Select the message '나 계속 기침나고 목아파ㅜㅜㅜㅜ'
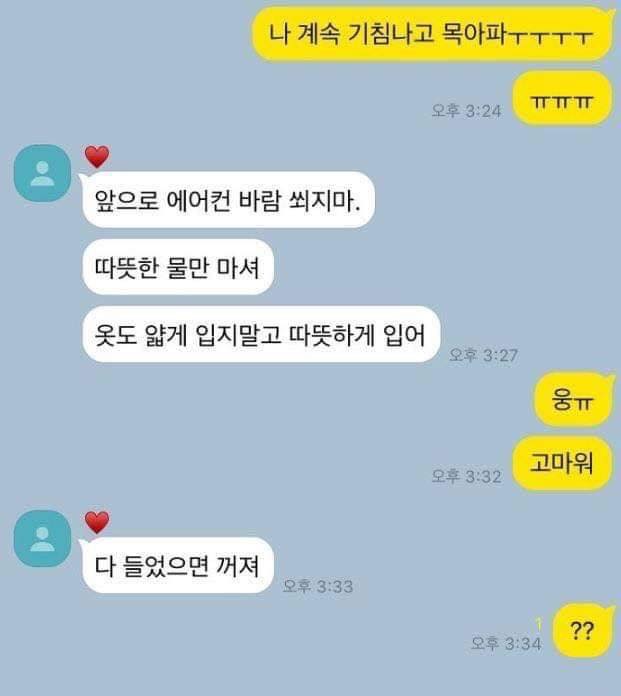This screenshot has width=621, height=696. 432,34
